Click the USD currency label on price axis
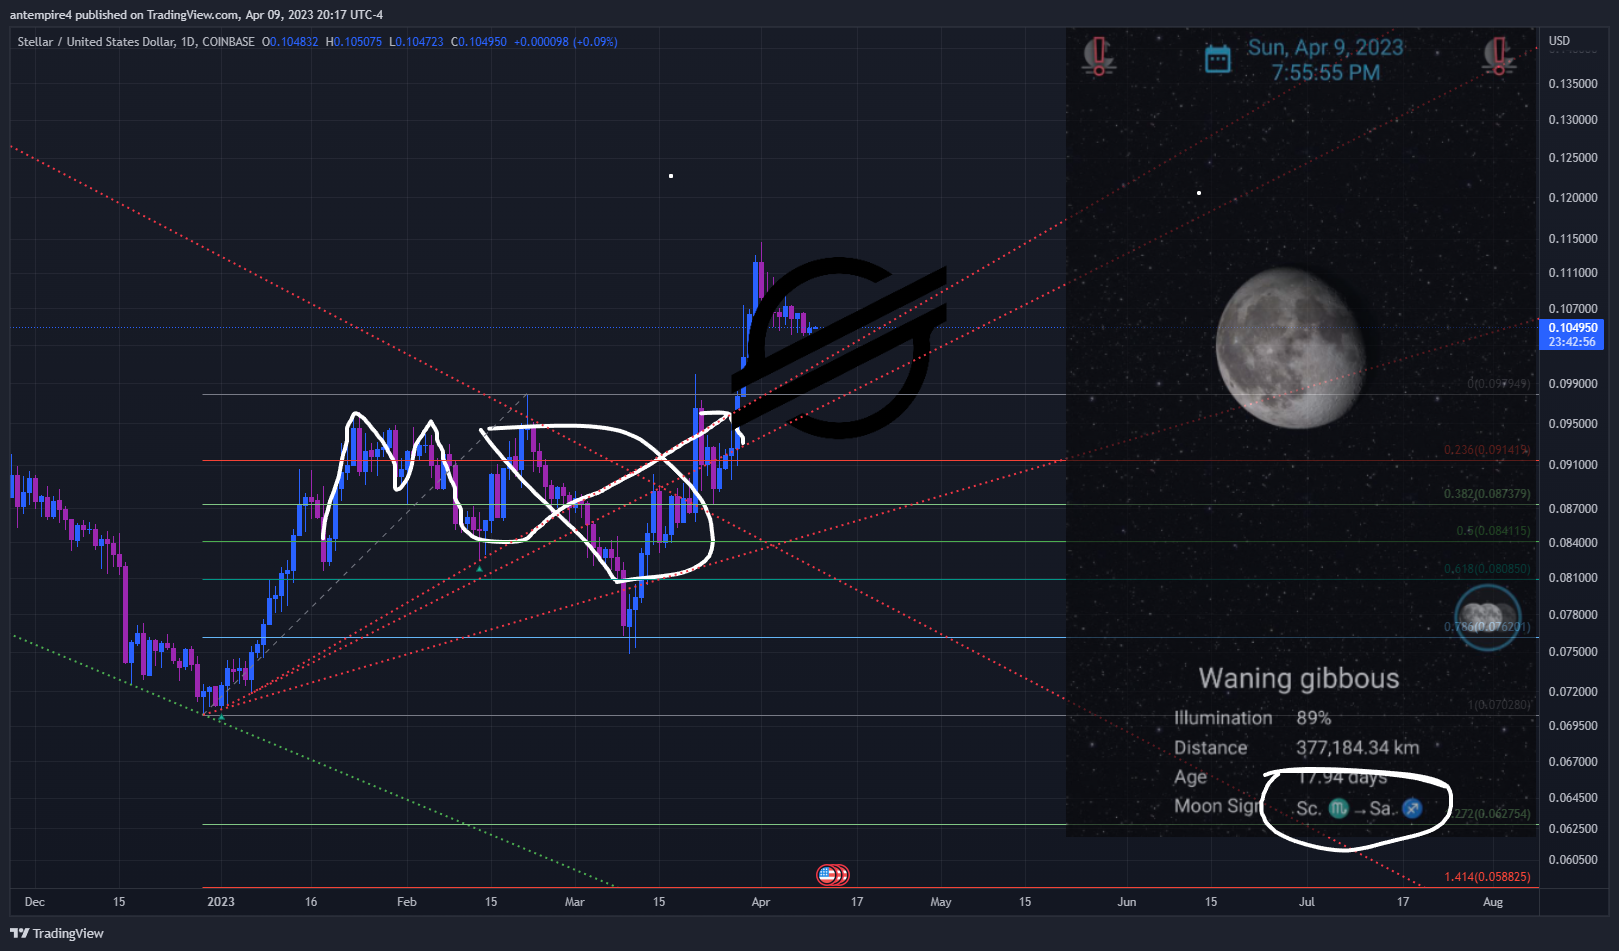Image resolution: width=1619 pixels, height=951 pixels. (x=1559, y=41)
